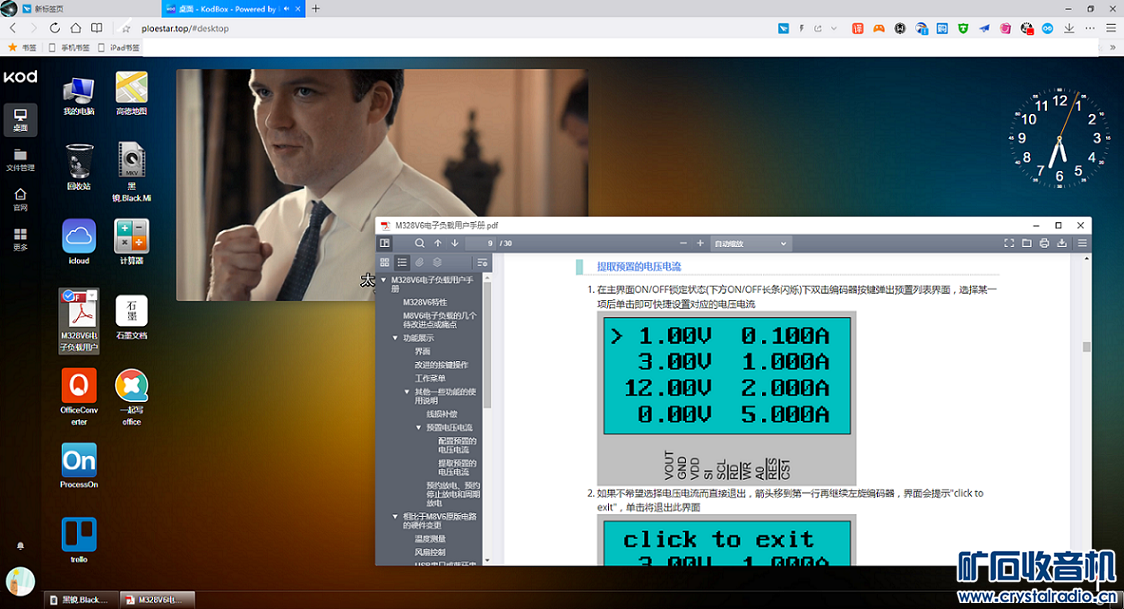Viewport: 1124px width, 609px height.
Task: Jump to 改进的按键操作 outline entry
Action: pyautogui.click(x=441, y=365)
